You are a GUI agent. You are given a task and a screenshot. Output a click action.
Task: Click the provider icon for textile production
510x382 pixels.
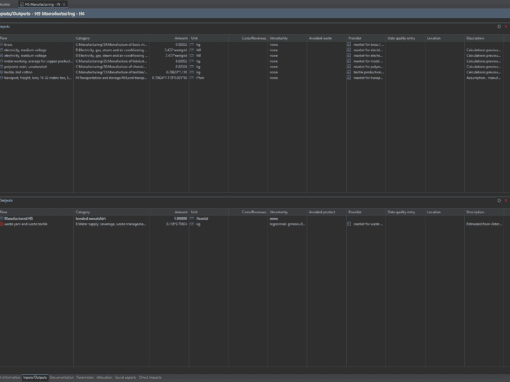(349, 72)
